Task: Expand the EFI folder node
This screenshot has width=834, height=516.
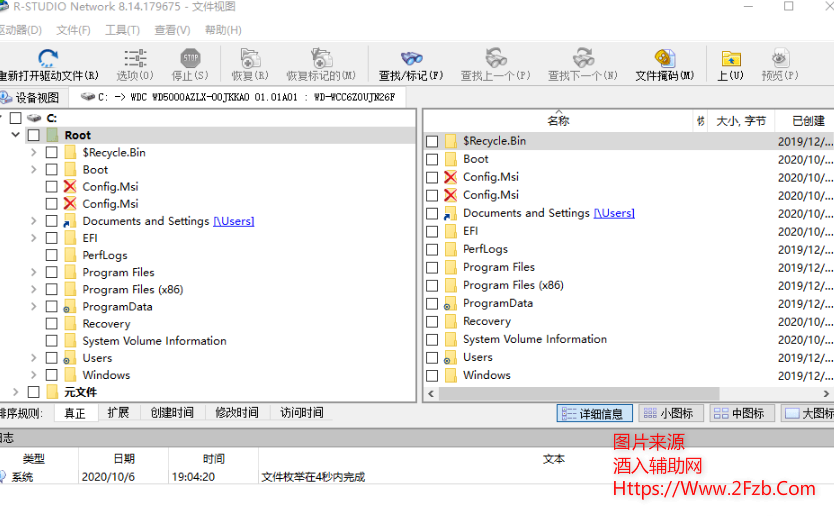Action: click(x=34, y=238)
